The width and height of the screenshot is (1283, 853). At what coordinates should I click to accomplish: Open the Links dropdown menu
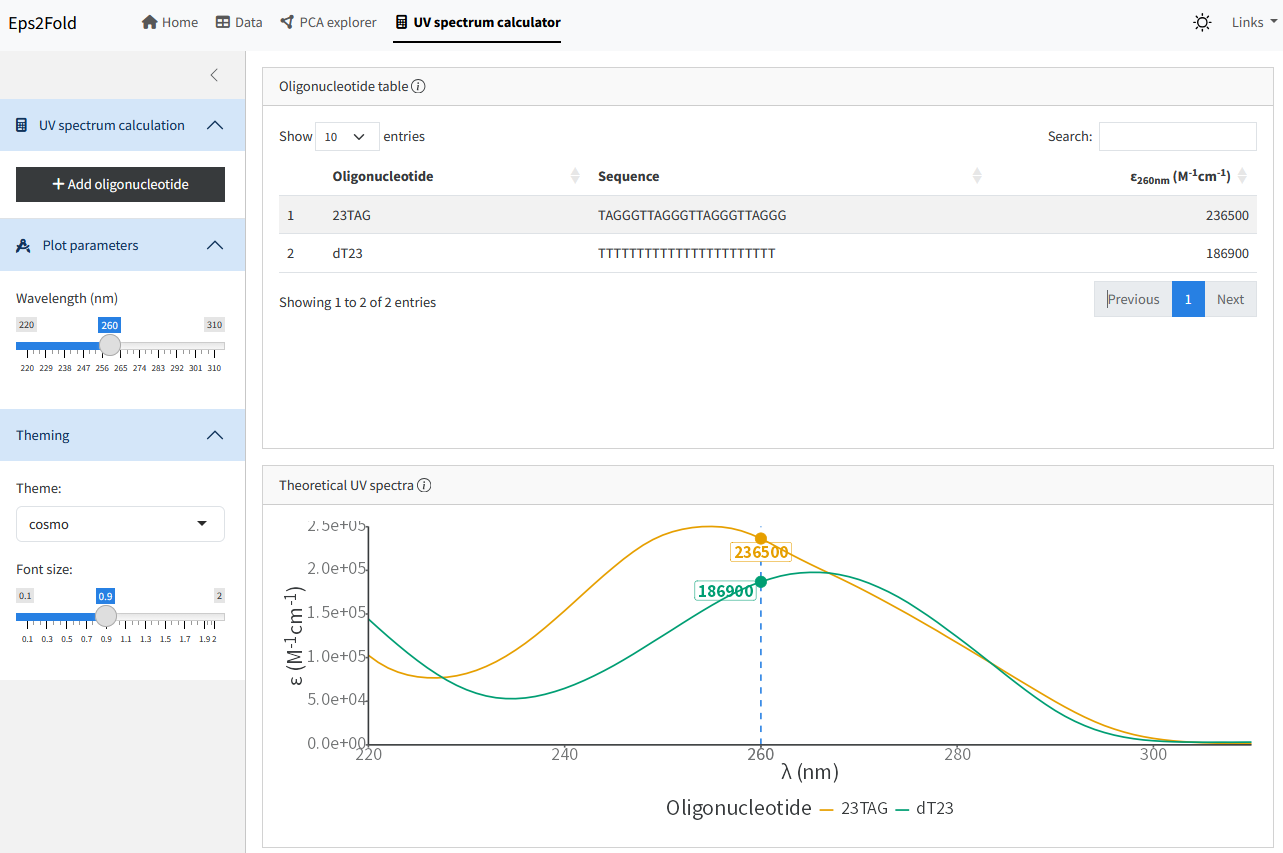[1254, 22]
